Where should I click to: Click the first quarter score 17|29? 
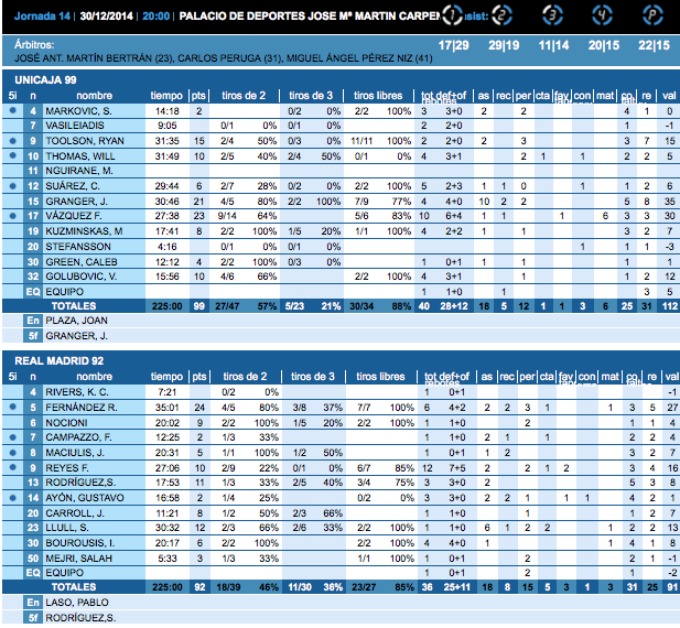(454, 45)
